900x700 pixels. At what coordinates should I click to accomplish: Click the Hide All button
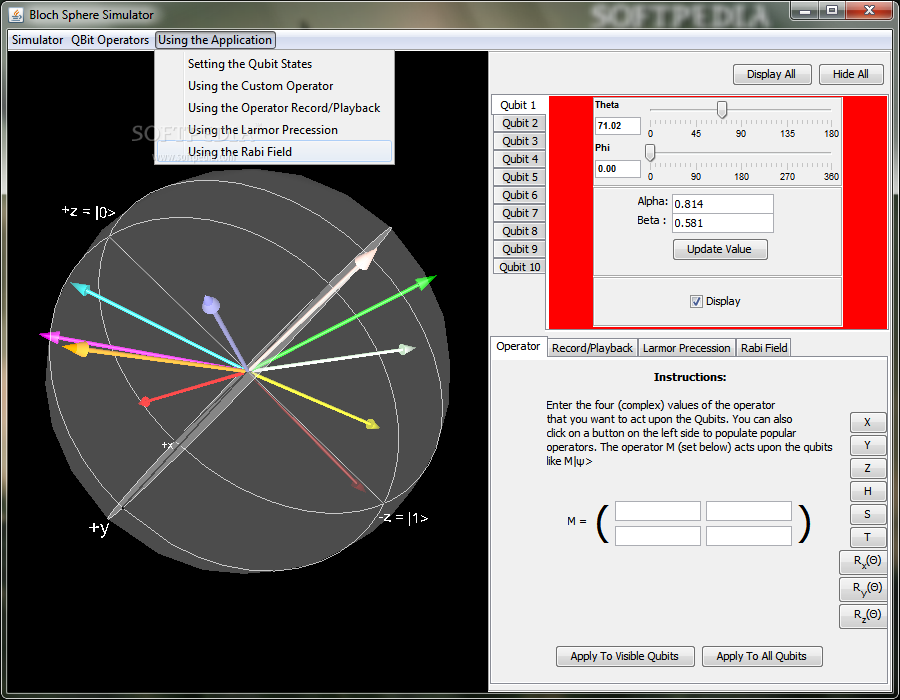pyautogui.click(x=850, y=74)
